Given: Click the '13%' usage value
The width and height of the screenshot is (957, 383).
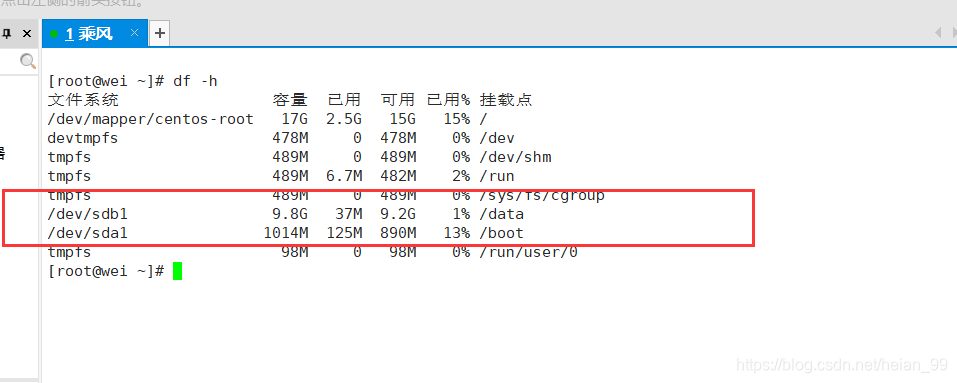Looking at the screenshot, I should click(x=457, y=233).
